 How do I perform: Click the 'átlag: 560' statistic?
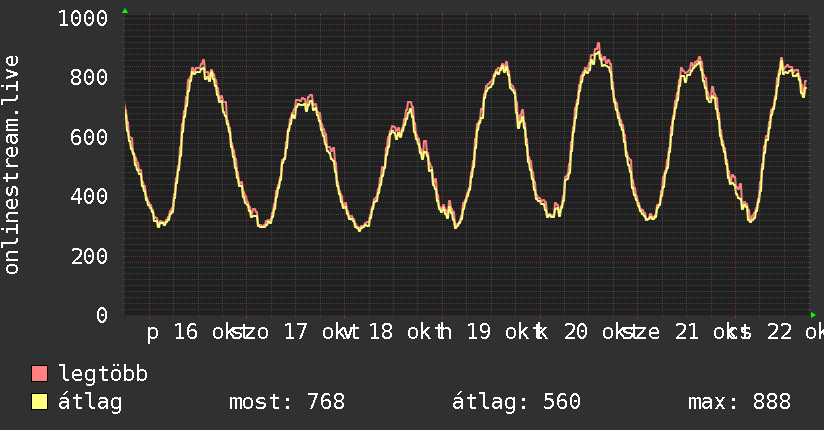(x=516, y=402)
